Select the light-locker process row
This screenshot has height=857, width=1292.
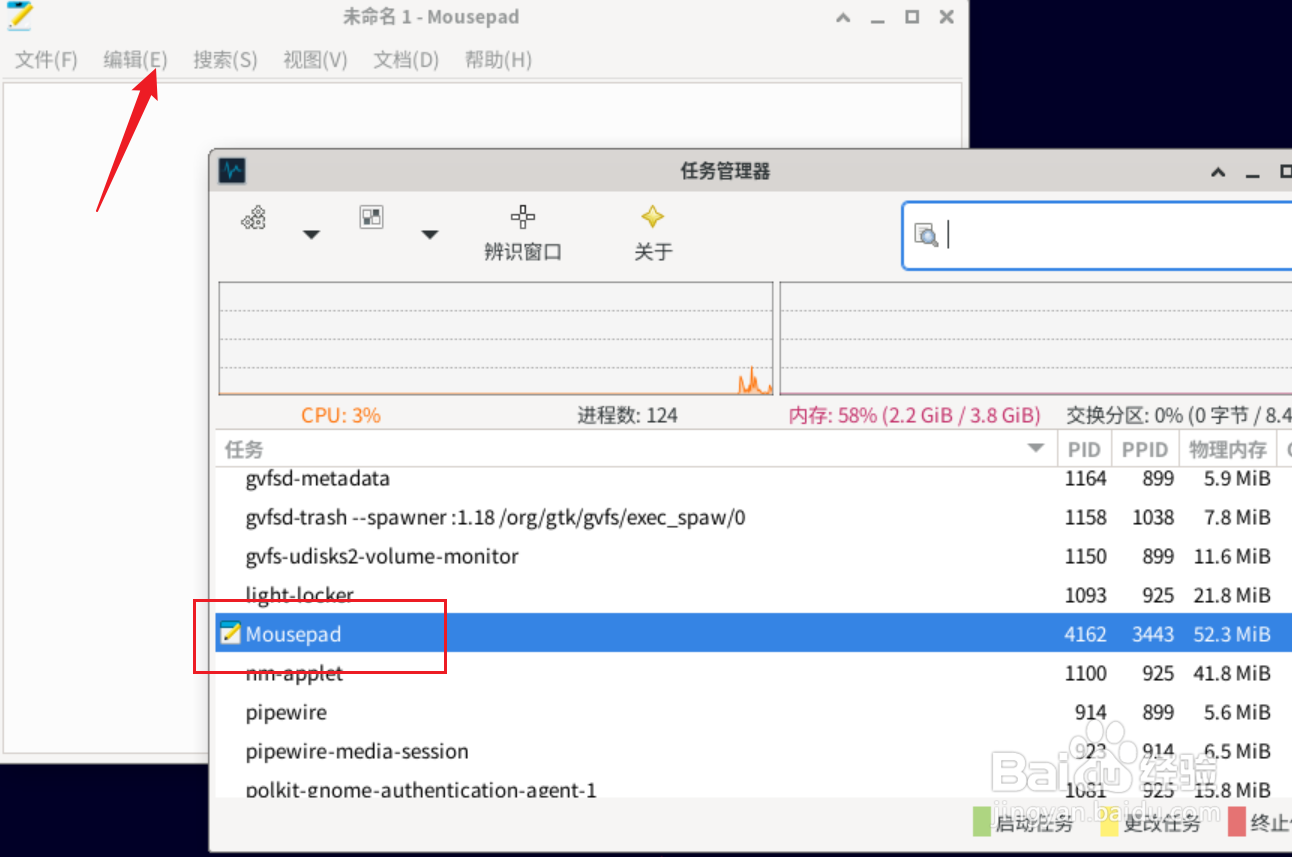pyautogui.click(x=753, y=595)
